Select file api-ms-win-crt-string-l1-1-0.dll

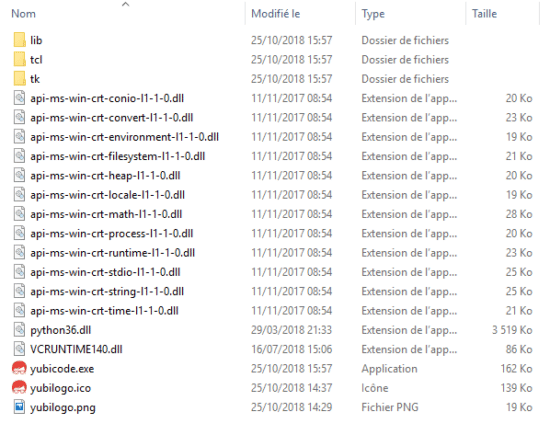click(107, 291)
